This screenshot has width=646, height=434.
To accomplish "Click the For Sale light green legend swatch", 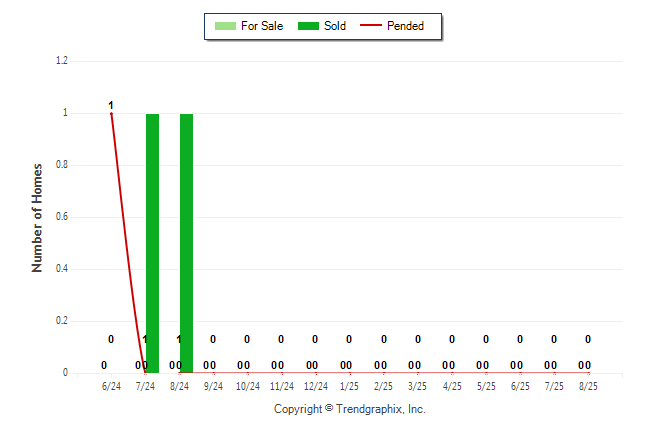I will tap(225, 26).
